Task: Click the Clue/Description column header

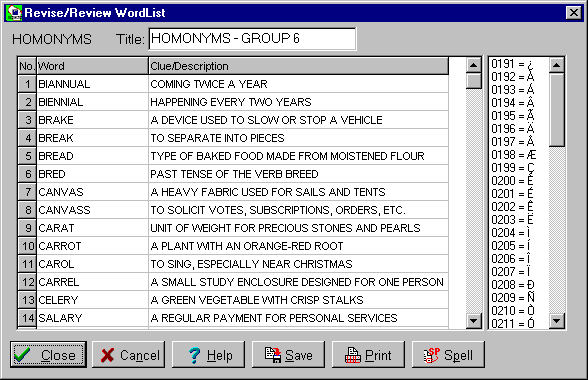Action: tap(298, 66)
